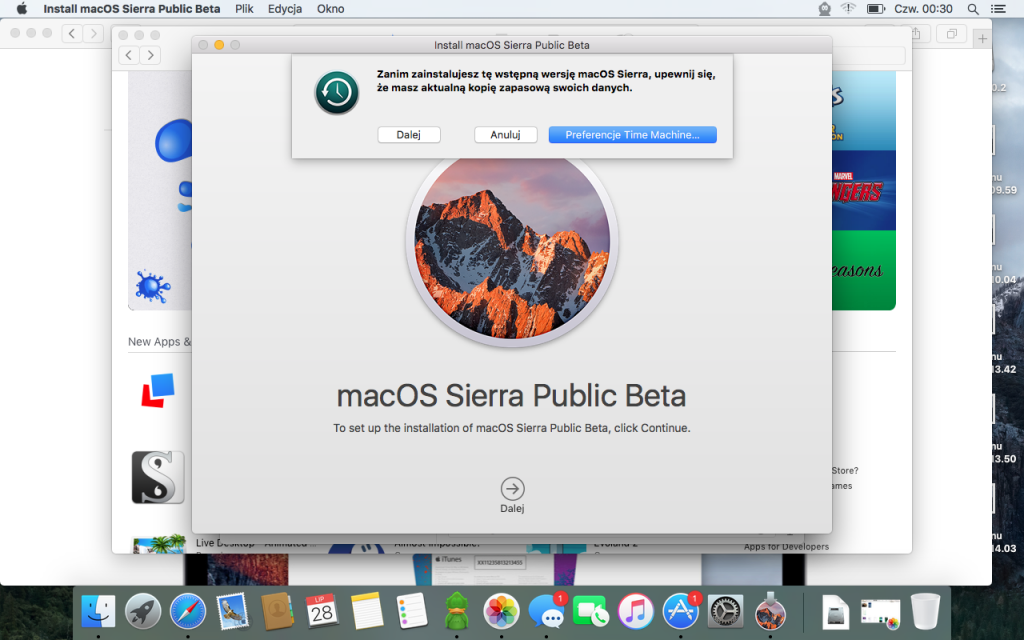Screen dimensions: 1024x640
Task: Open FaceTime green icon in the Dock
Action: pos(590,612)
